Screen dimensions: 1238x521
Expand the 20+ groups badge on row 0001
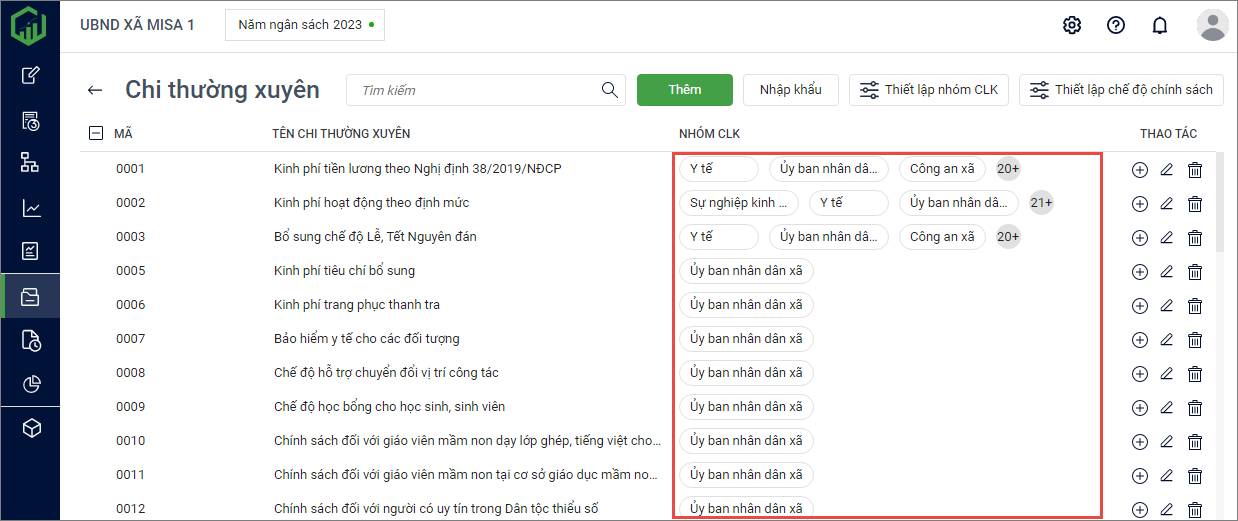pos(1008,169)
